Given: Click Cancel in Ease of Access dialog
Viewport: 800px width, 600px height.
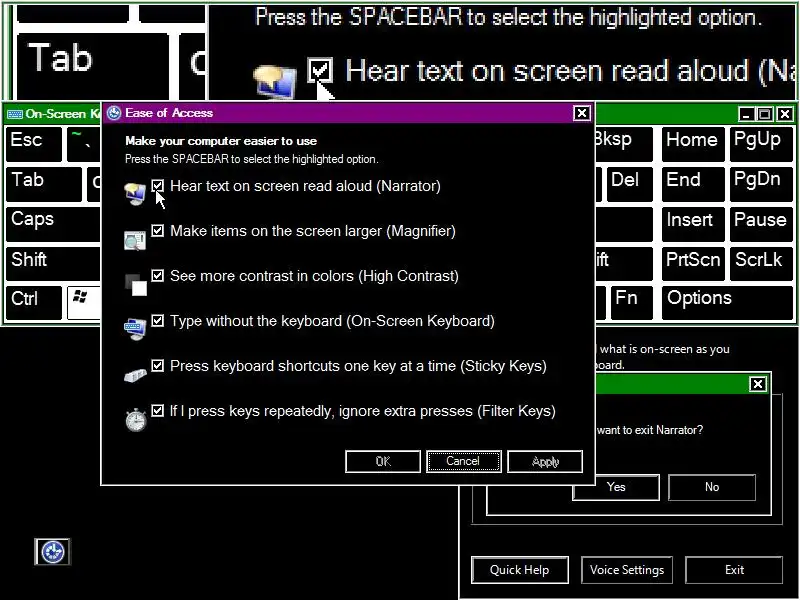Looking at the screenshot, I should pos(463,461).
